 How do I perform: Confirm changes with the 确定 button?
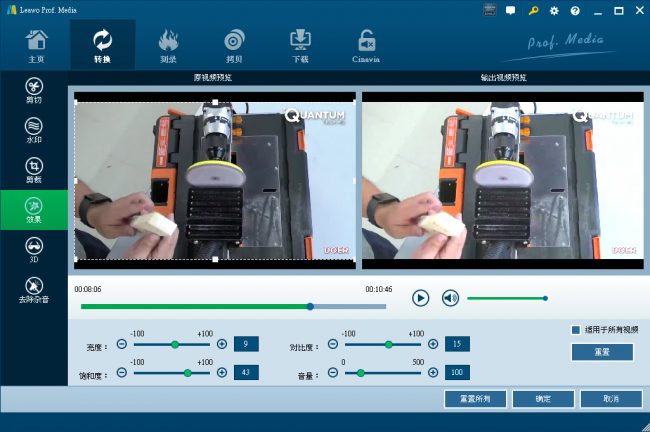[543, 399]
